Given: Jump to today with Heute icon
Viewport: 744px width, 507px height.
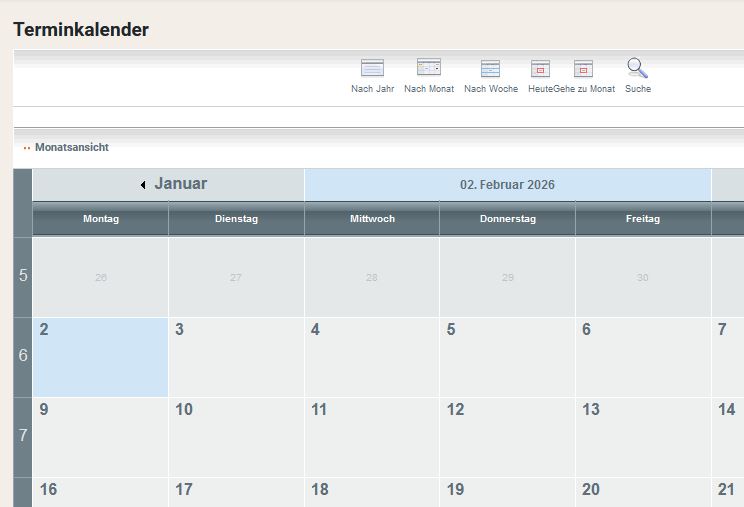Looking at the screenshot, I should click(x=540, y=69).
